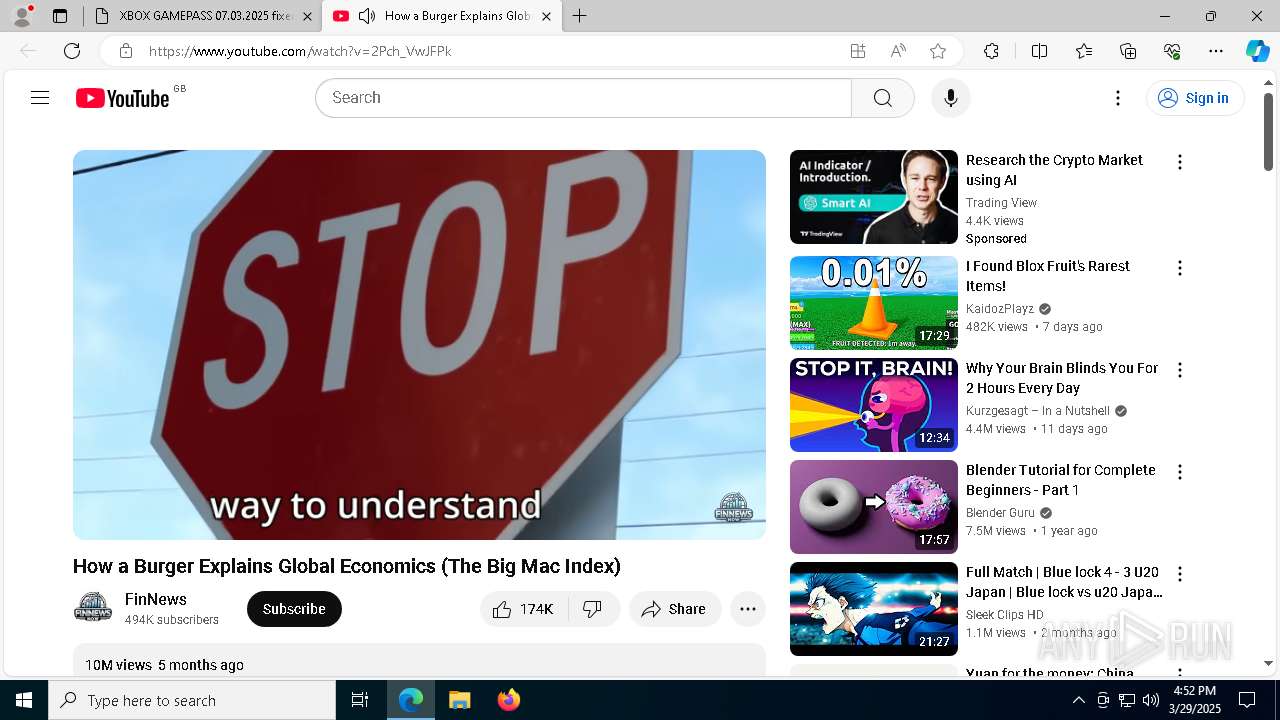Screen dimensions: 1280x720
Task: Start voice search with the microphone
Action: pyautogui.click(x=951, y=98)
